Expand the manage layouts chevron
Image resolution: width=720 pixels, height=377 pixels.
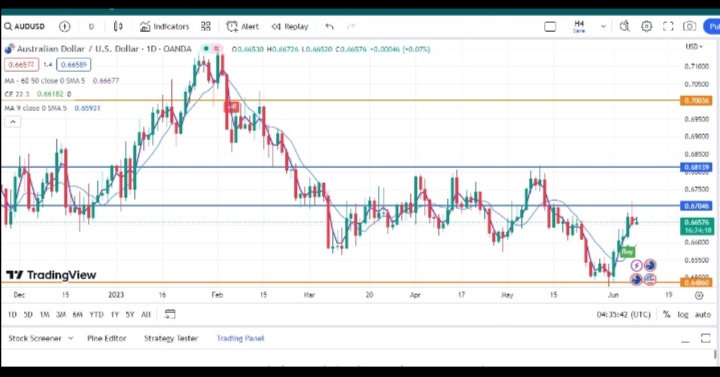[603, 27]
